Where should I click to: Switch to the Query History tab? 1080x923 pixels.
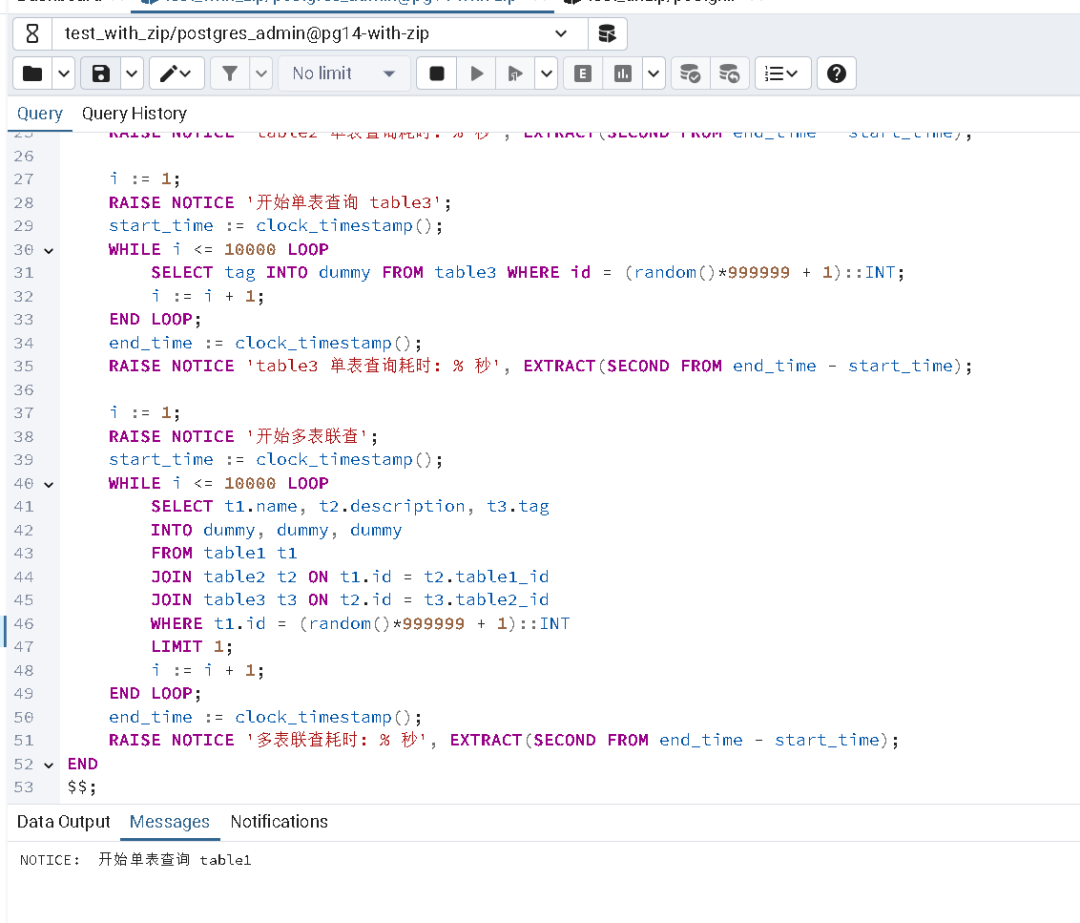[x=134, y=113]
